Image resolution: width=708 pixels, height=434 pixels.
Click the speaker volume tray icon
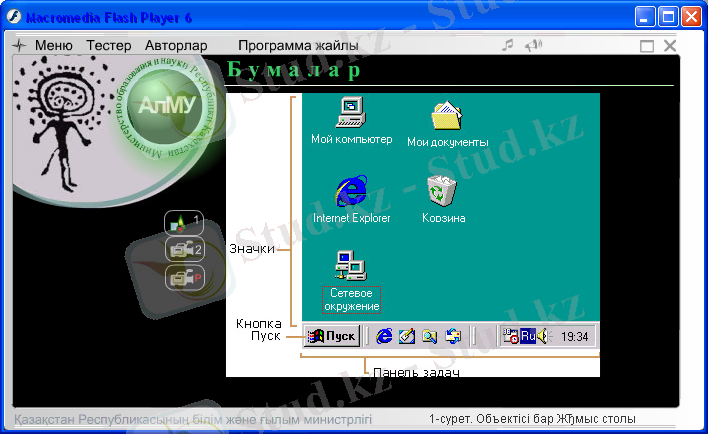tap(543, 336)
